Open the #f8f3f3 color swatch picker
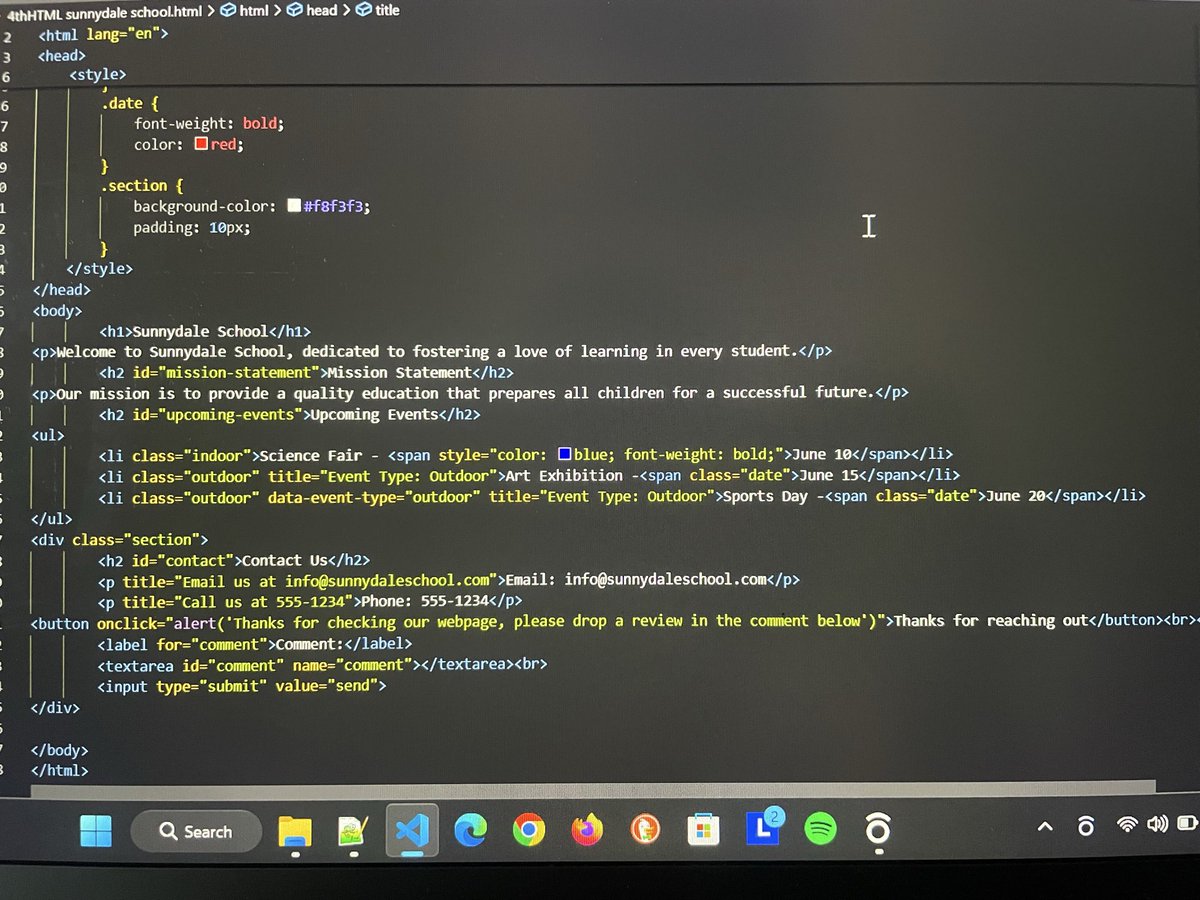The image size is (1200, 900). (294, 206)
